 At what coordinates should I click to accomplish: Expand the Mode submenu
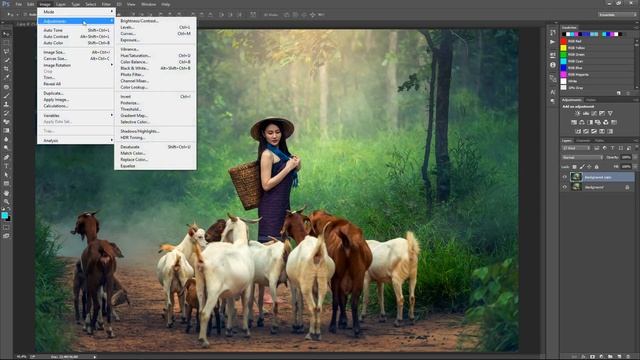click(x=76, y=12)
